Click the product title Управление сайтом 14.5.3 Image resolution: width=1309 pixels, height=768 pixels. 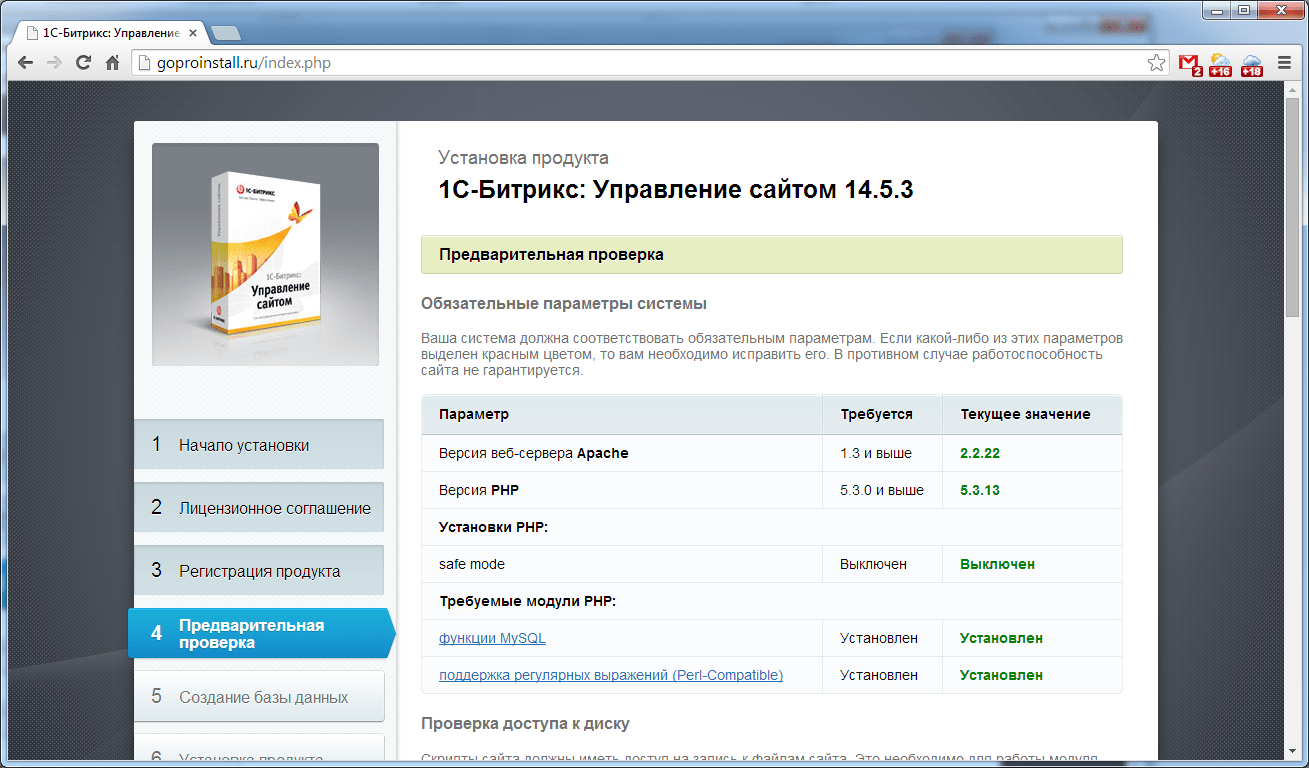coord(676,189)
